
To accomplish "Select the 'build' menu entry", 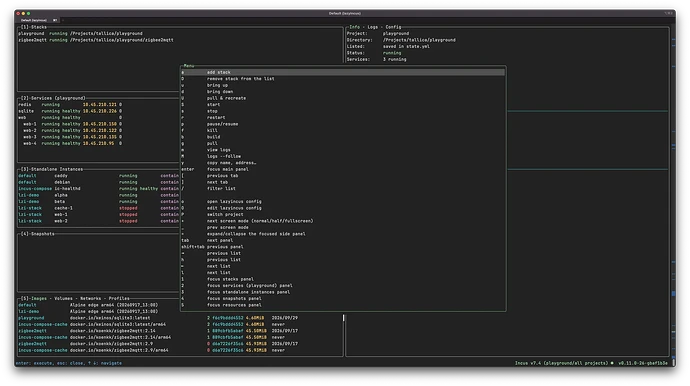I will 343,137.
